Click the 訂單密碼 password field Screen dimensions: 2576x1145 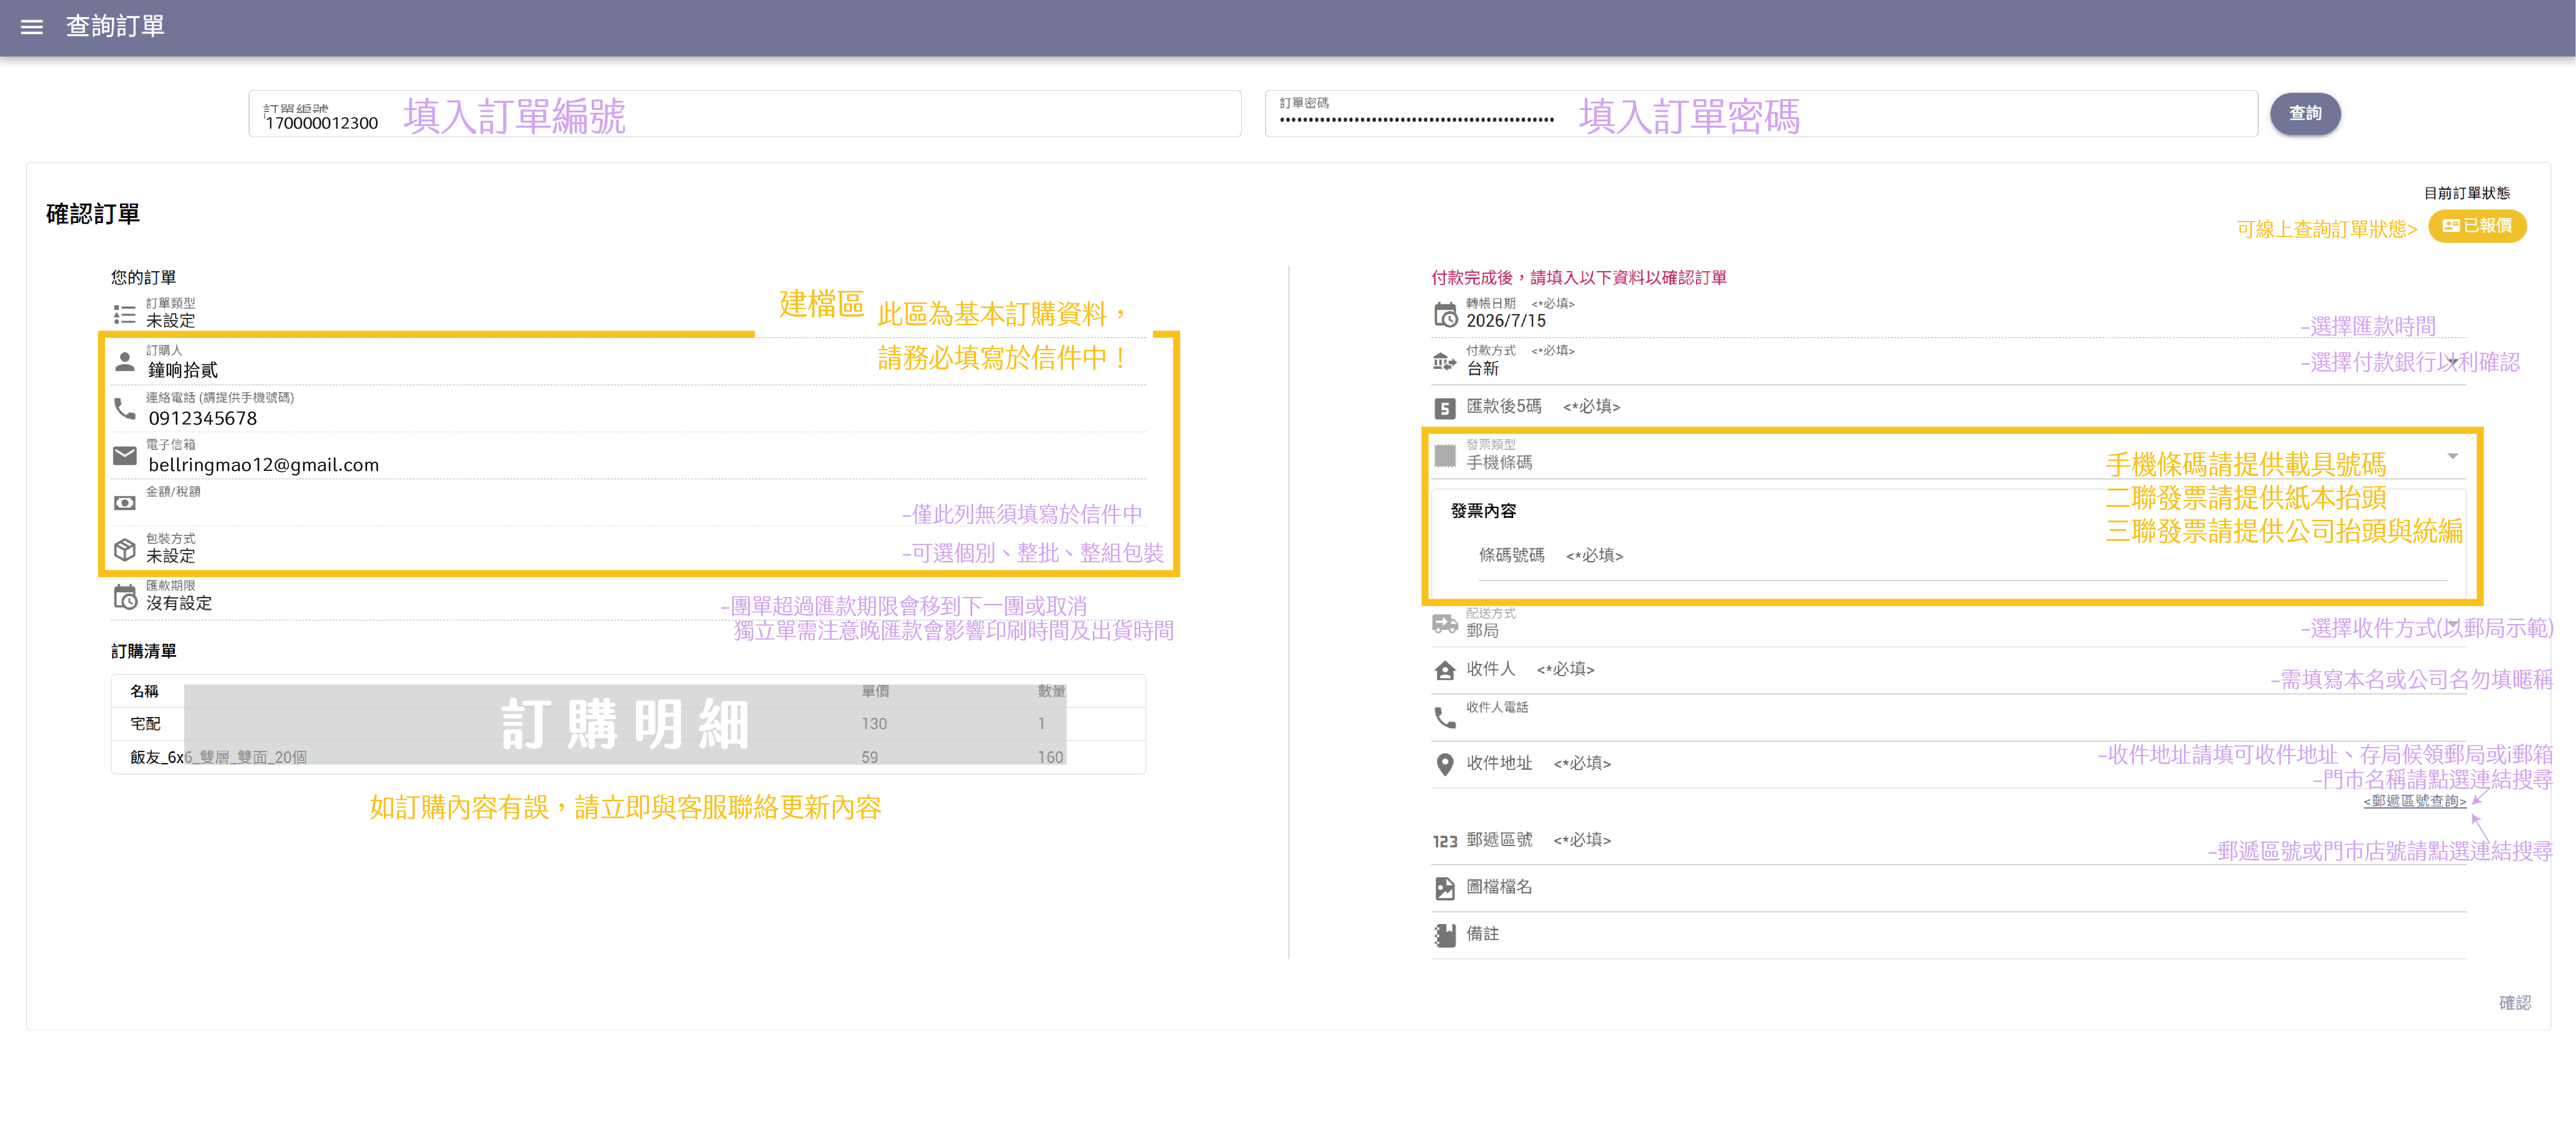pyautogui.click(x=1761, y=114)
